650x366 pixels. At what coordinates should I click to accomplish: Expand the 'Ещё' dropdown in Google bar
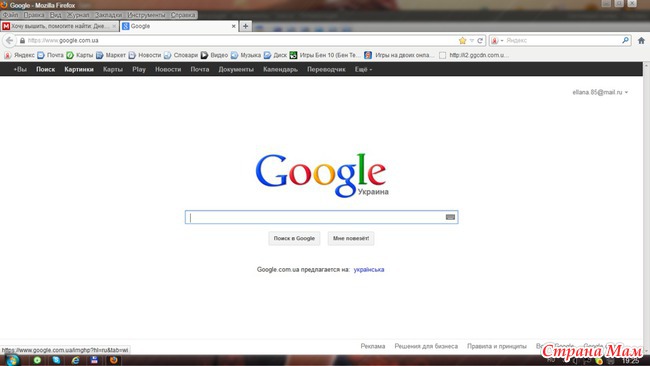[364, 70]
